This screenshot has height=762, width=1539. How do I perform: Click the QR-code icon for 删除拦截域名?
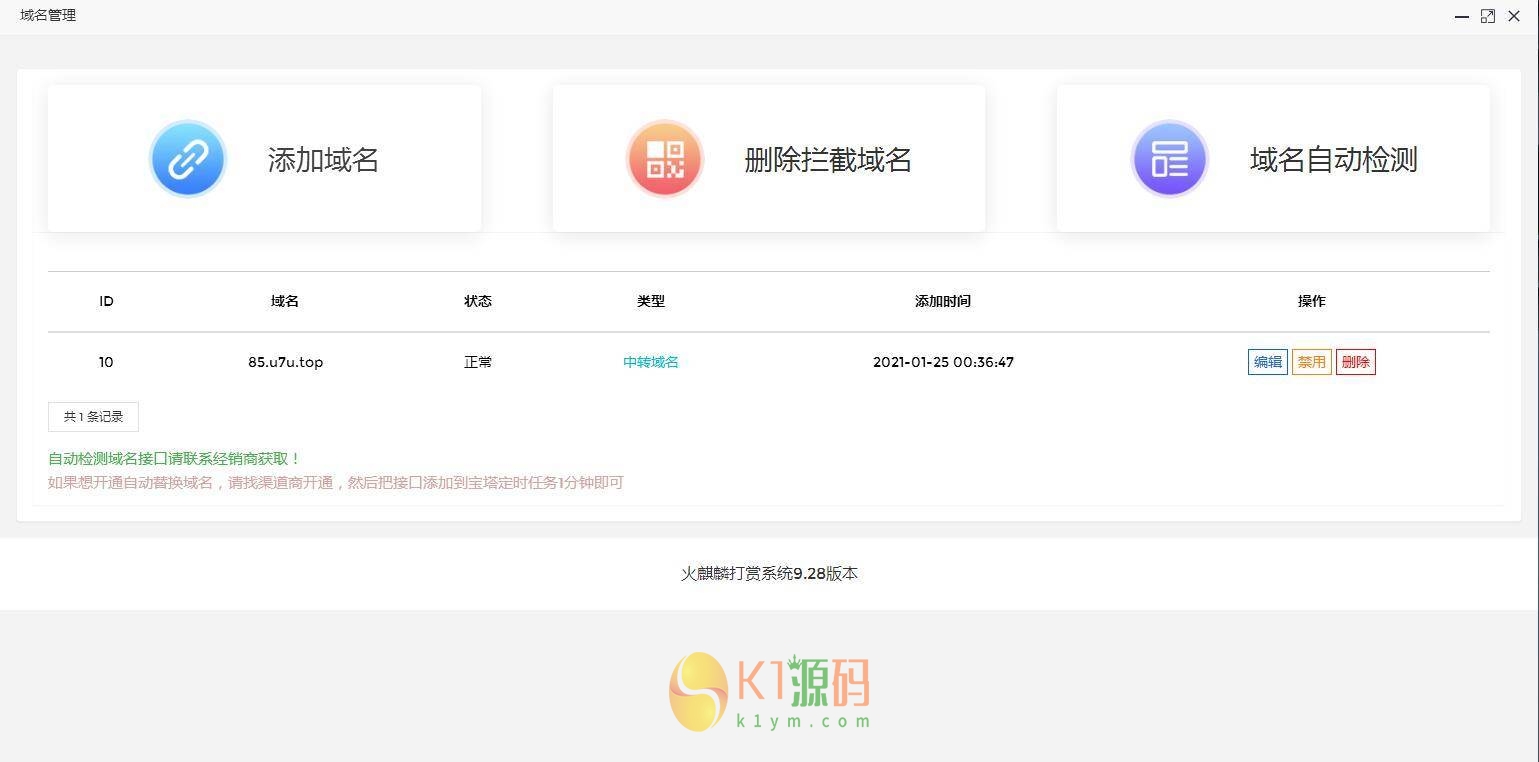click(x=664, y=158)
